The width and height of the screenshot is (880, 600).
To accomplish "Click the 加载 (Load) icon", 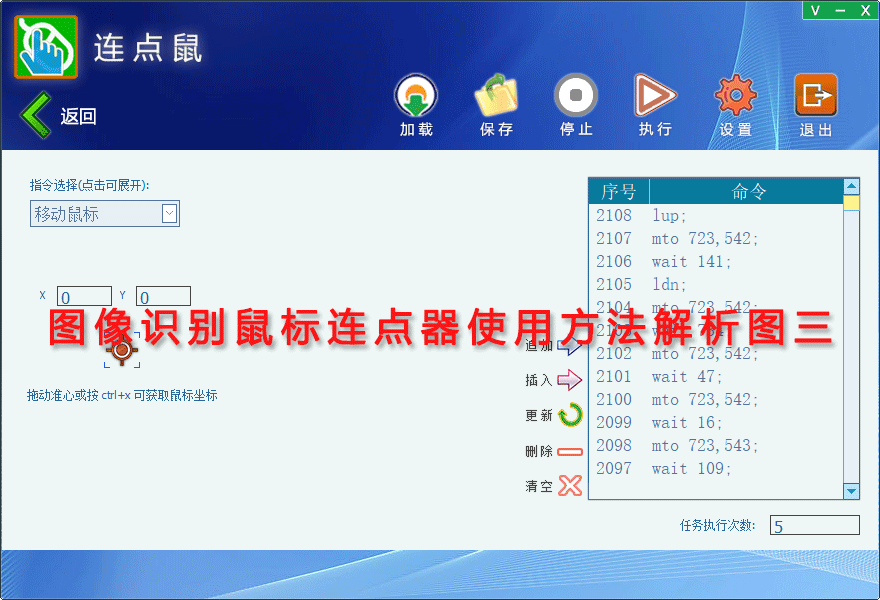I will point(415,97).
